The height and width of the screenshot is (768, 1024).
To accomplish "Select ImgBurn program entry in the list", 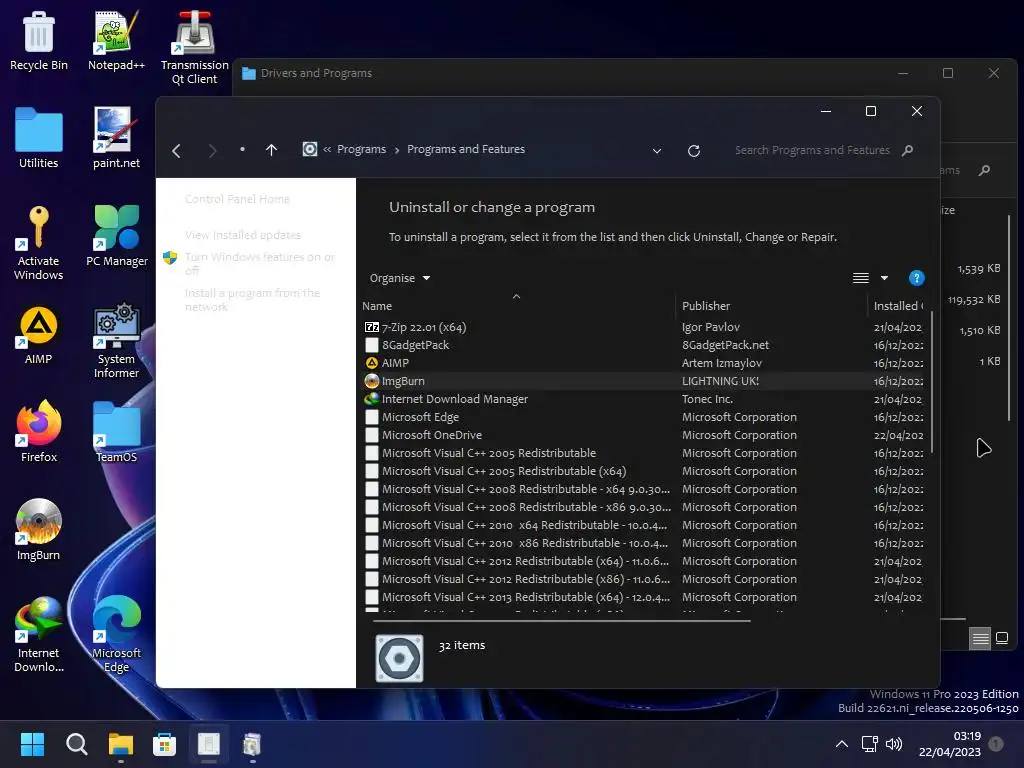I will pyautogui.click(x=643, y=381).
